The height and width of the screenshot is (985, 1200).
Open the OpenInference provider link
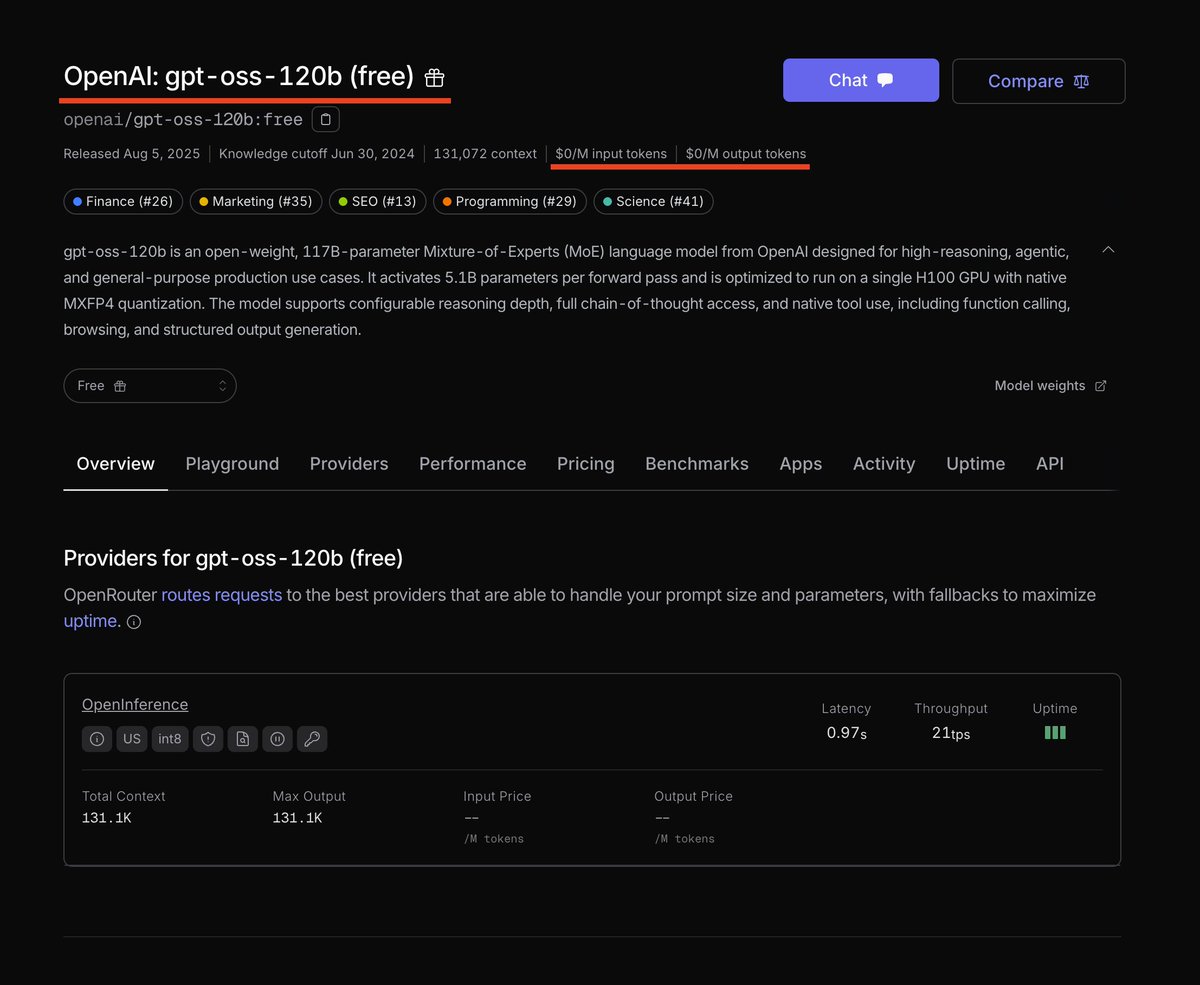tap(135, 705)
